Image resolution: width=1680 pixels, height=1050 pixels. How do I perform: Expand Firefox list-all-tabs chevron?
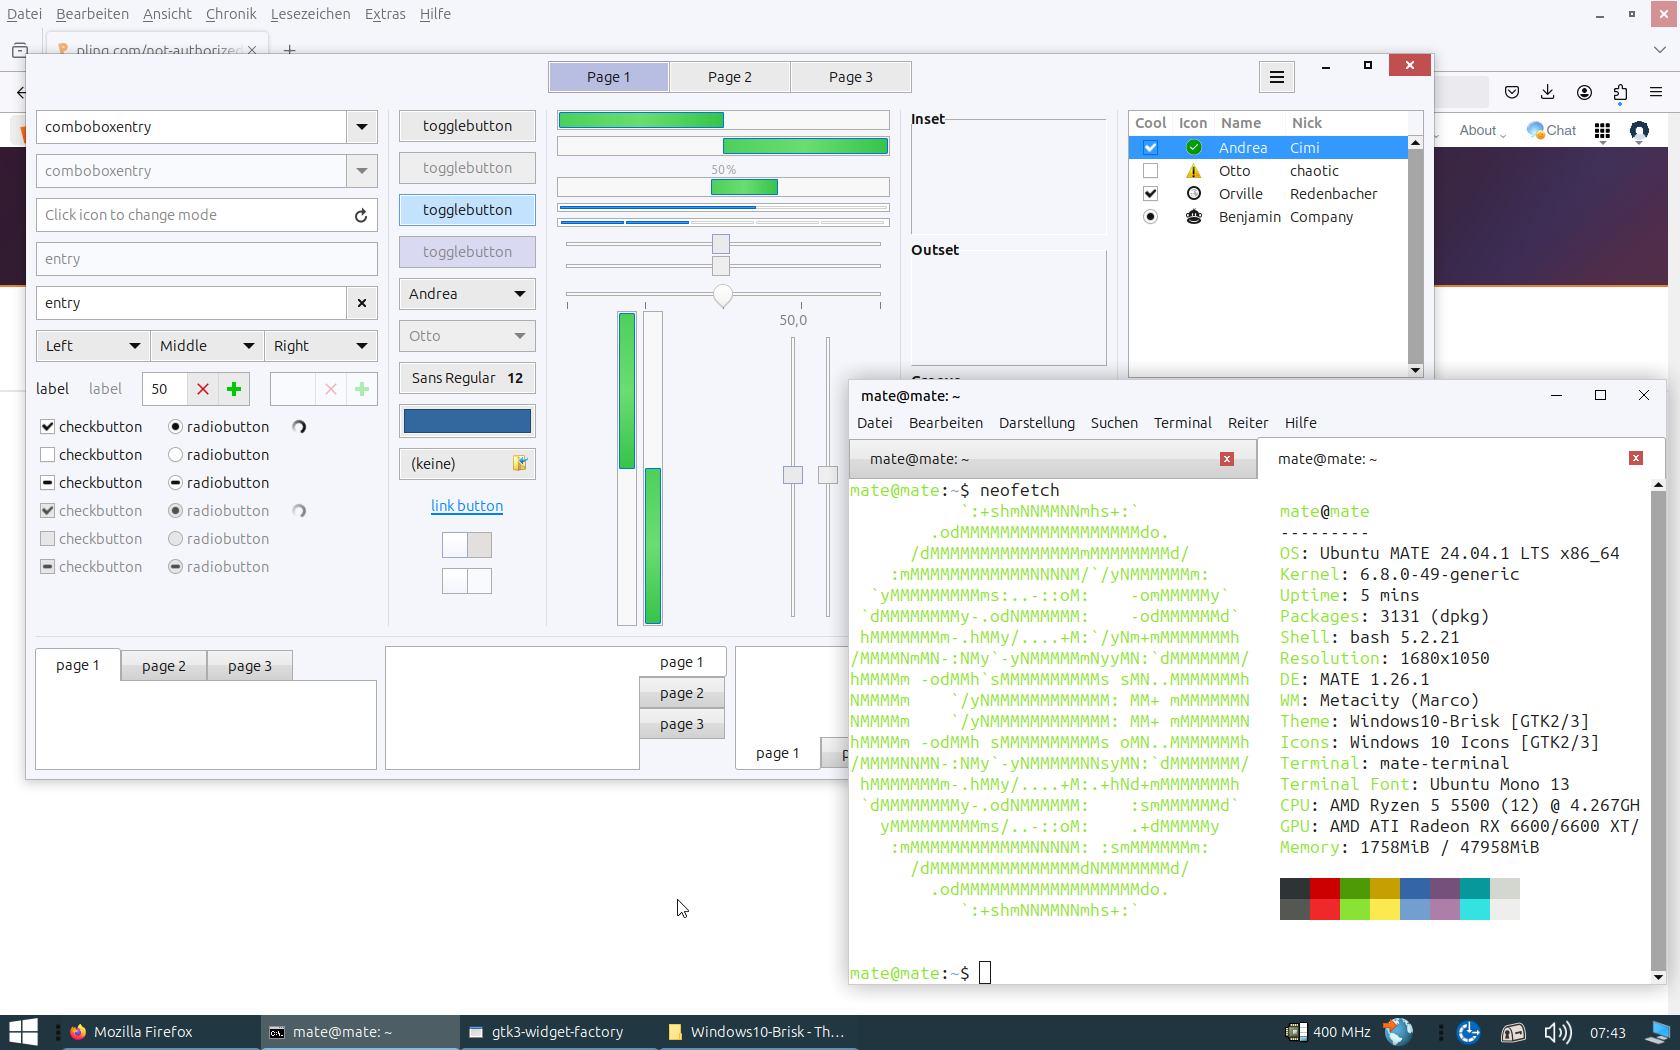[x=1660, y=50]
